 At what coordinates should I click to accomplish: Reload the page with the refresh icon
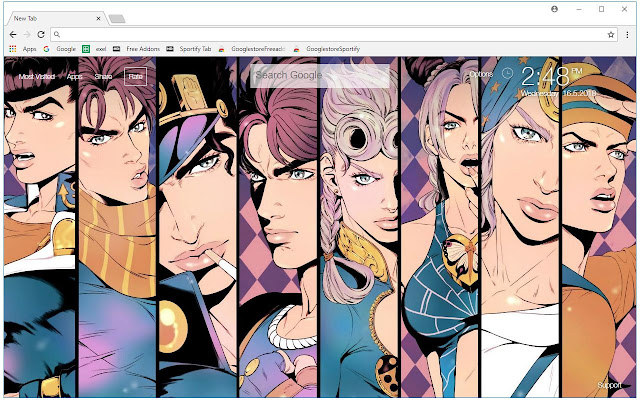click(x=41, y=35)
